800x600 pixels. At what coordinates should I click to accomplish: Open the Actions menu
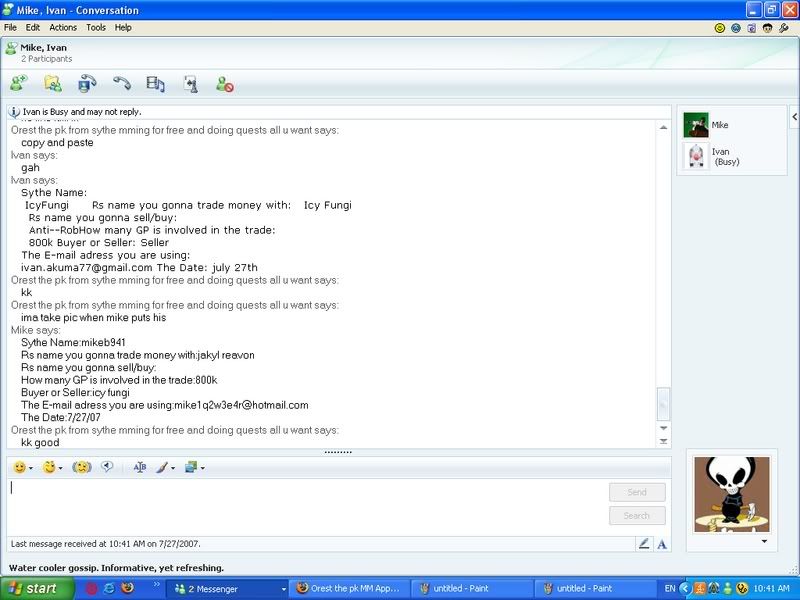tap(63, 28)
